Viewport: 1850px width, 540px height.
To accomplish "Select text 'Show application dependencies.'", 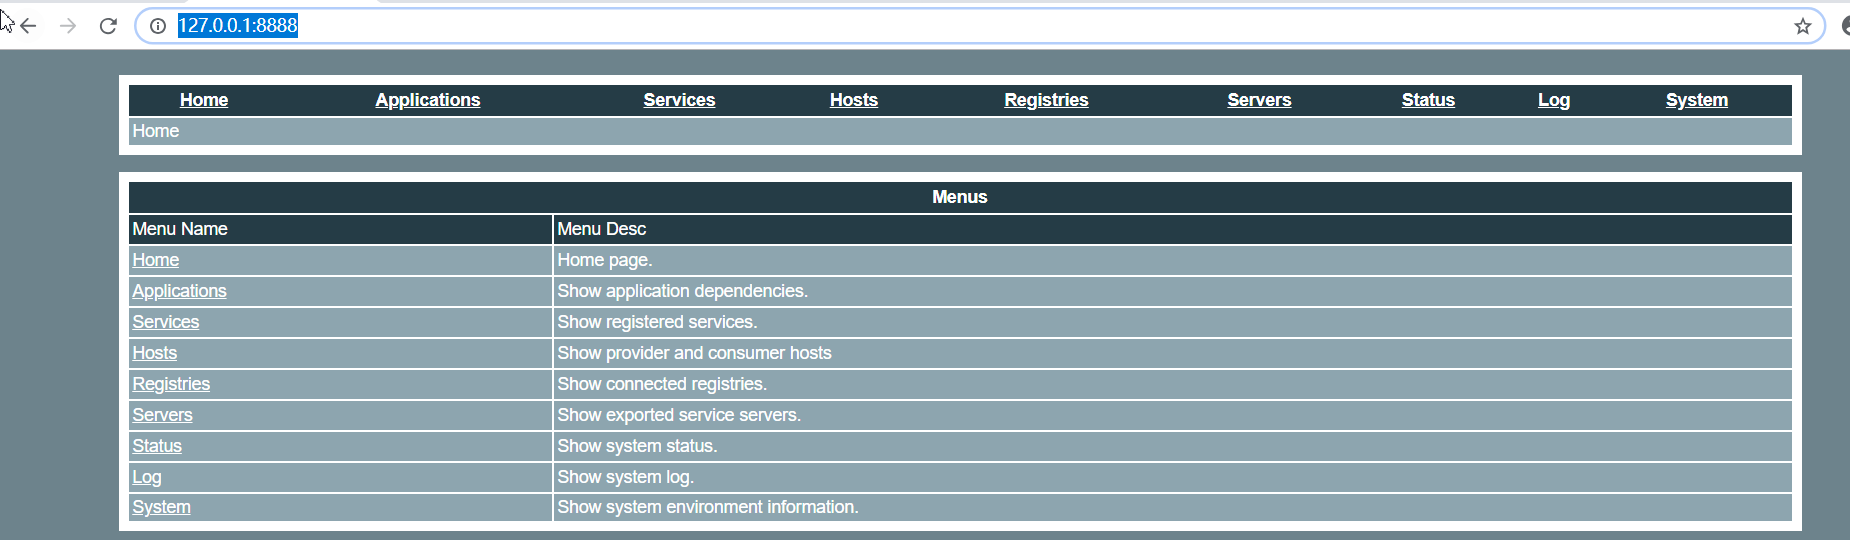I will (683, 291).
